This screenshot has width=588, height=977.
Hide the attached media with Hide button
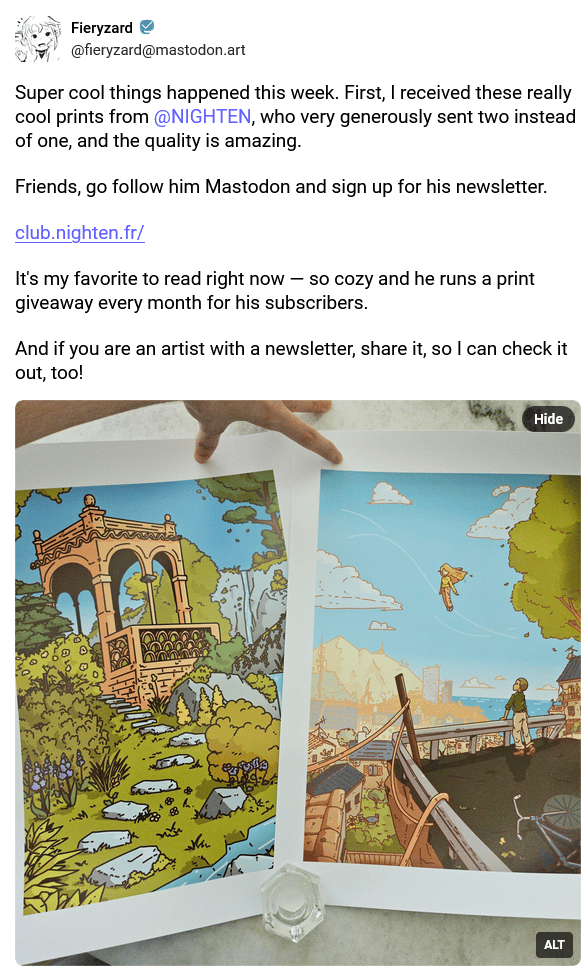click(548, 419)
